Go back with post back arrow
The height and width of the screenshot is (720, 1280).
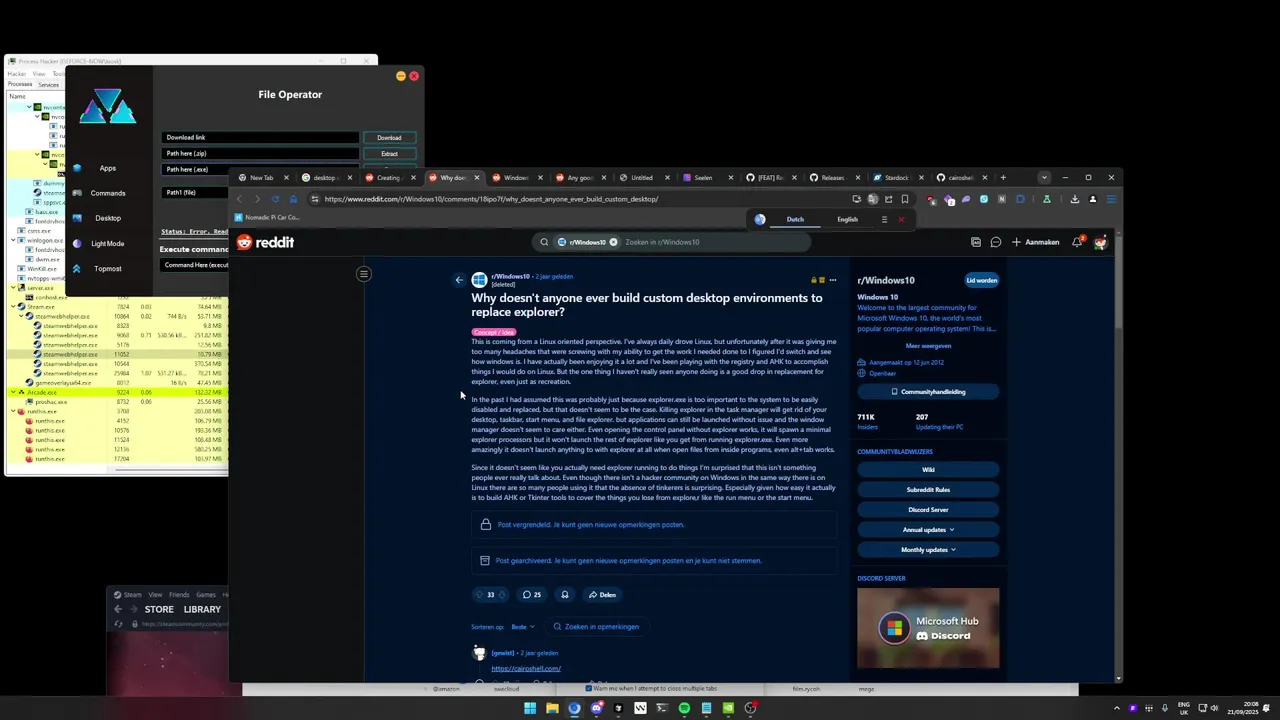coord(459,280)
